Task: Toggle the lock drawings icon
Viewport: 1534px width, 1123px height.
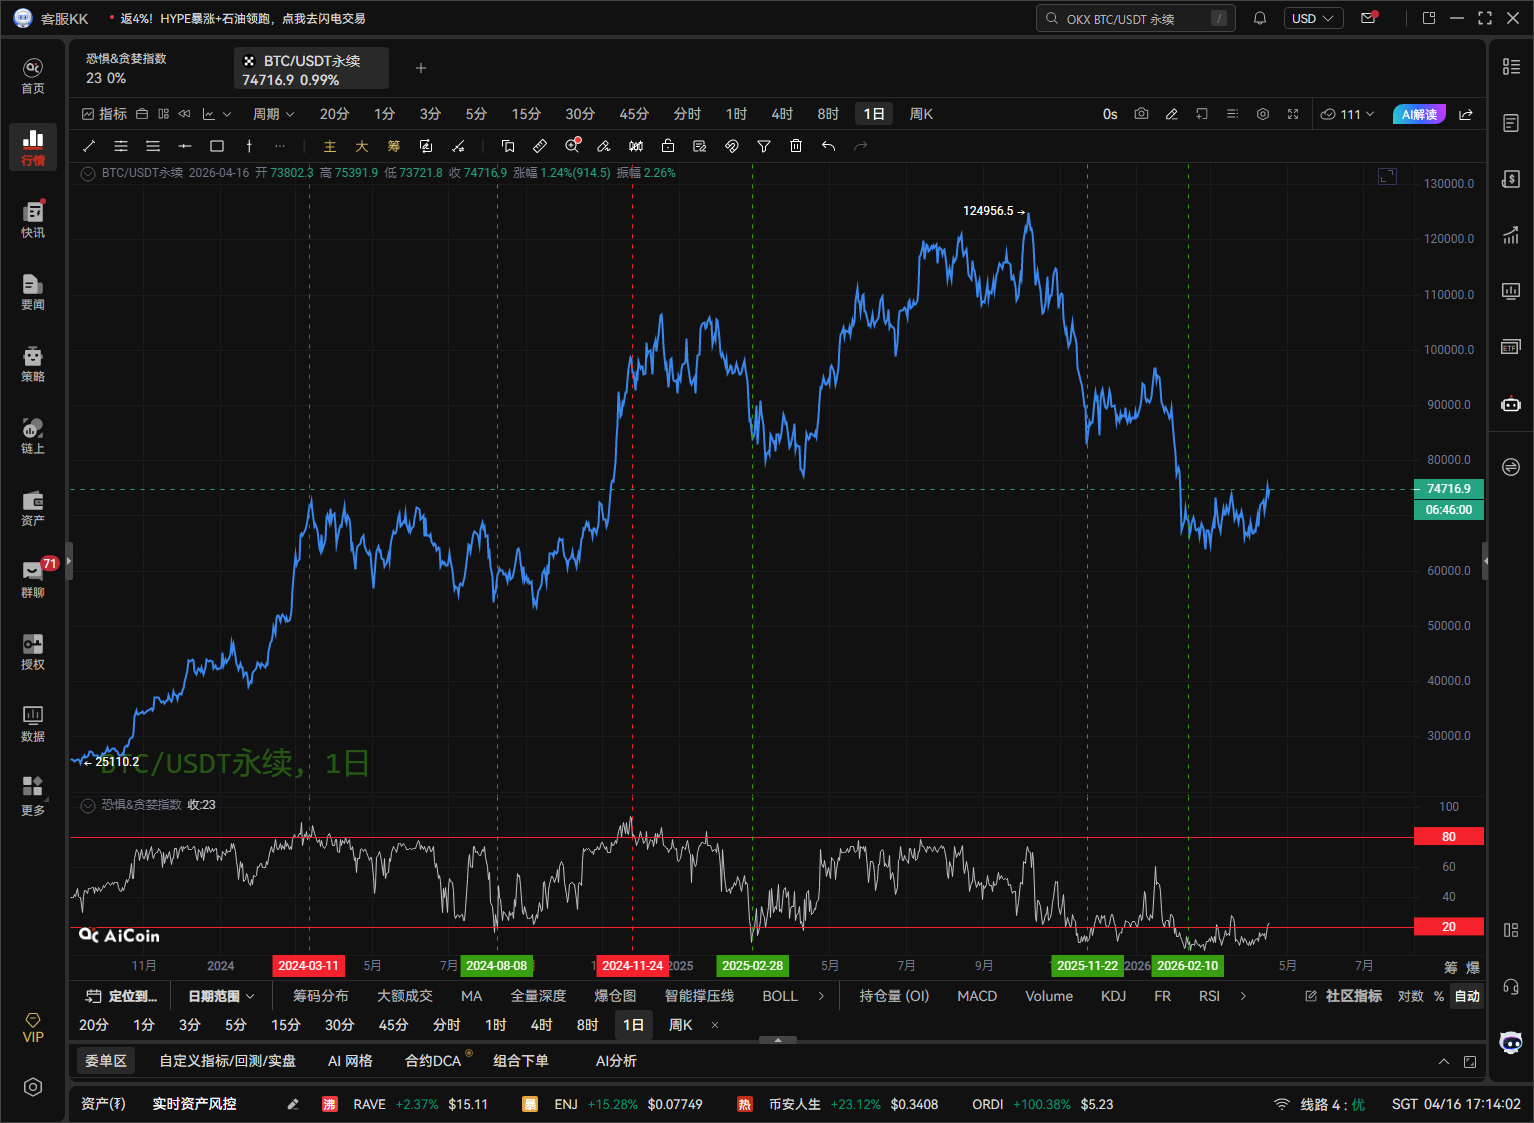Action: tap(668, 146)
